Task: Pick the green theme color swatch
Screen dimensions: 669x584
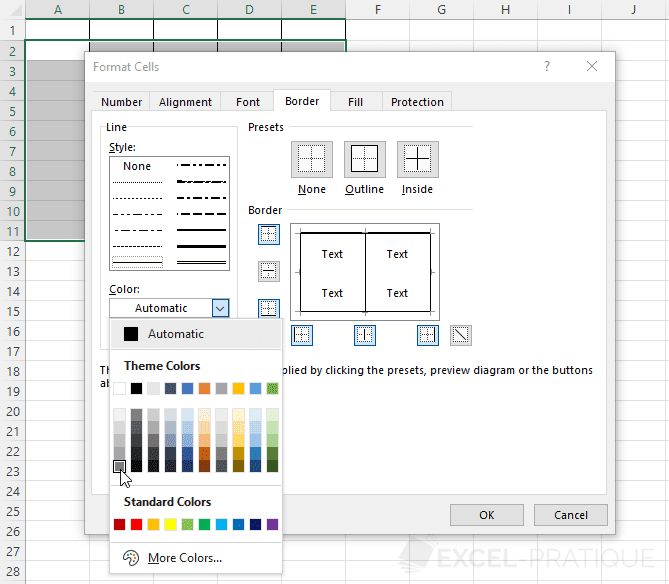Action: pyautogui.click(x=272, y=388)
